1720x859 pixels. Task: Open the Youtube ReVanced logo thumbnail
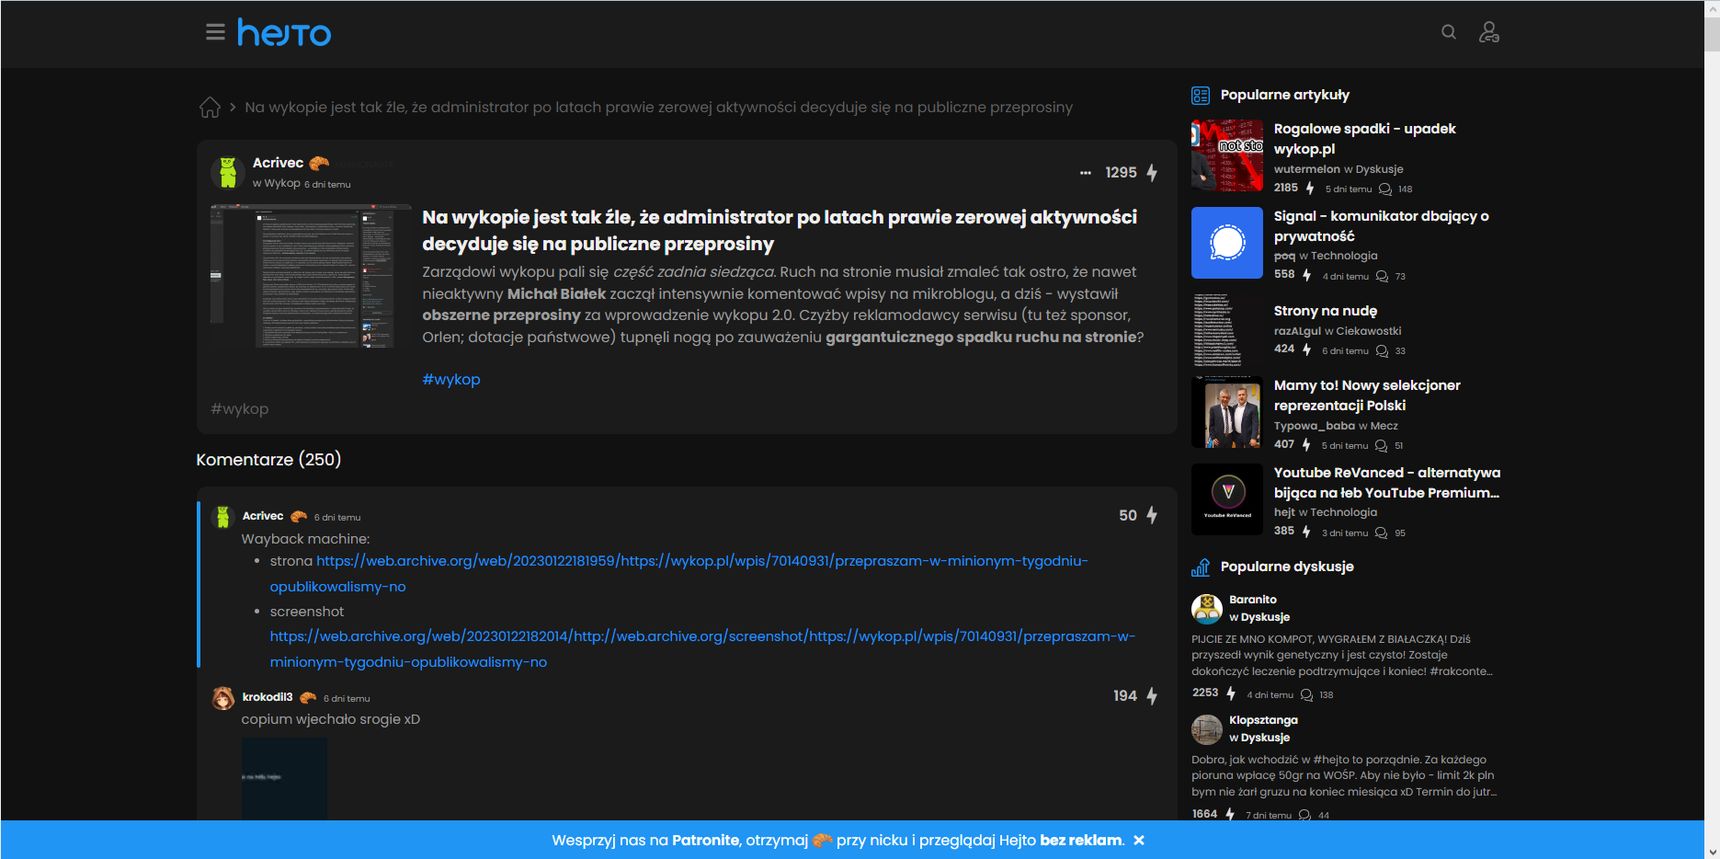tap(1227, 499)
